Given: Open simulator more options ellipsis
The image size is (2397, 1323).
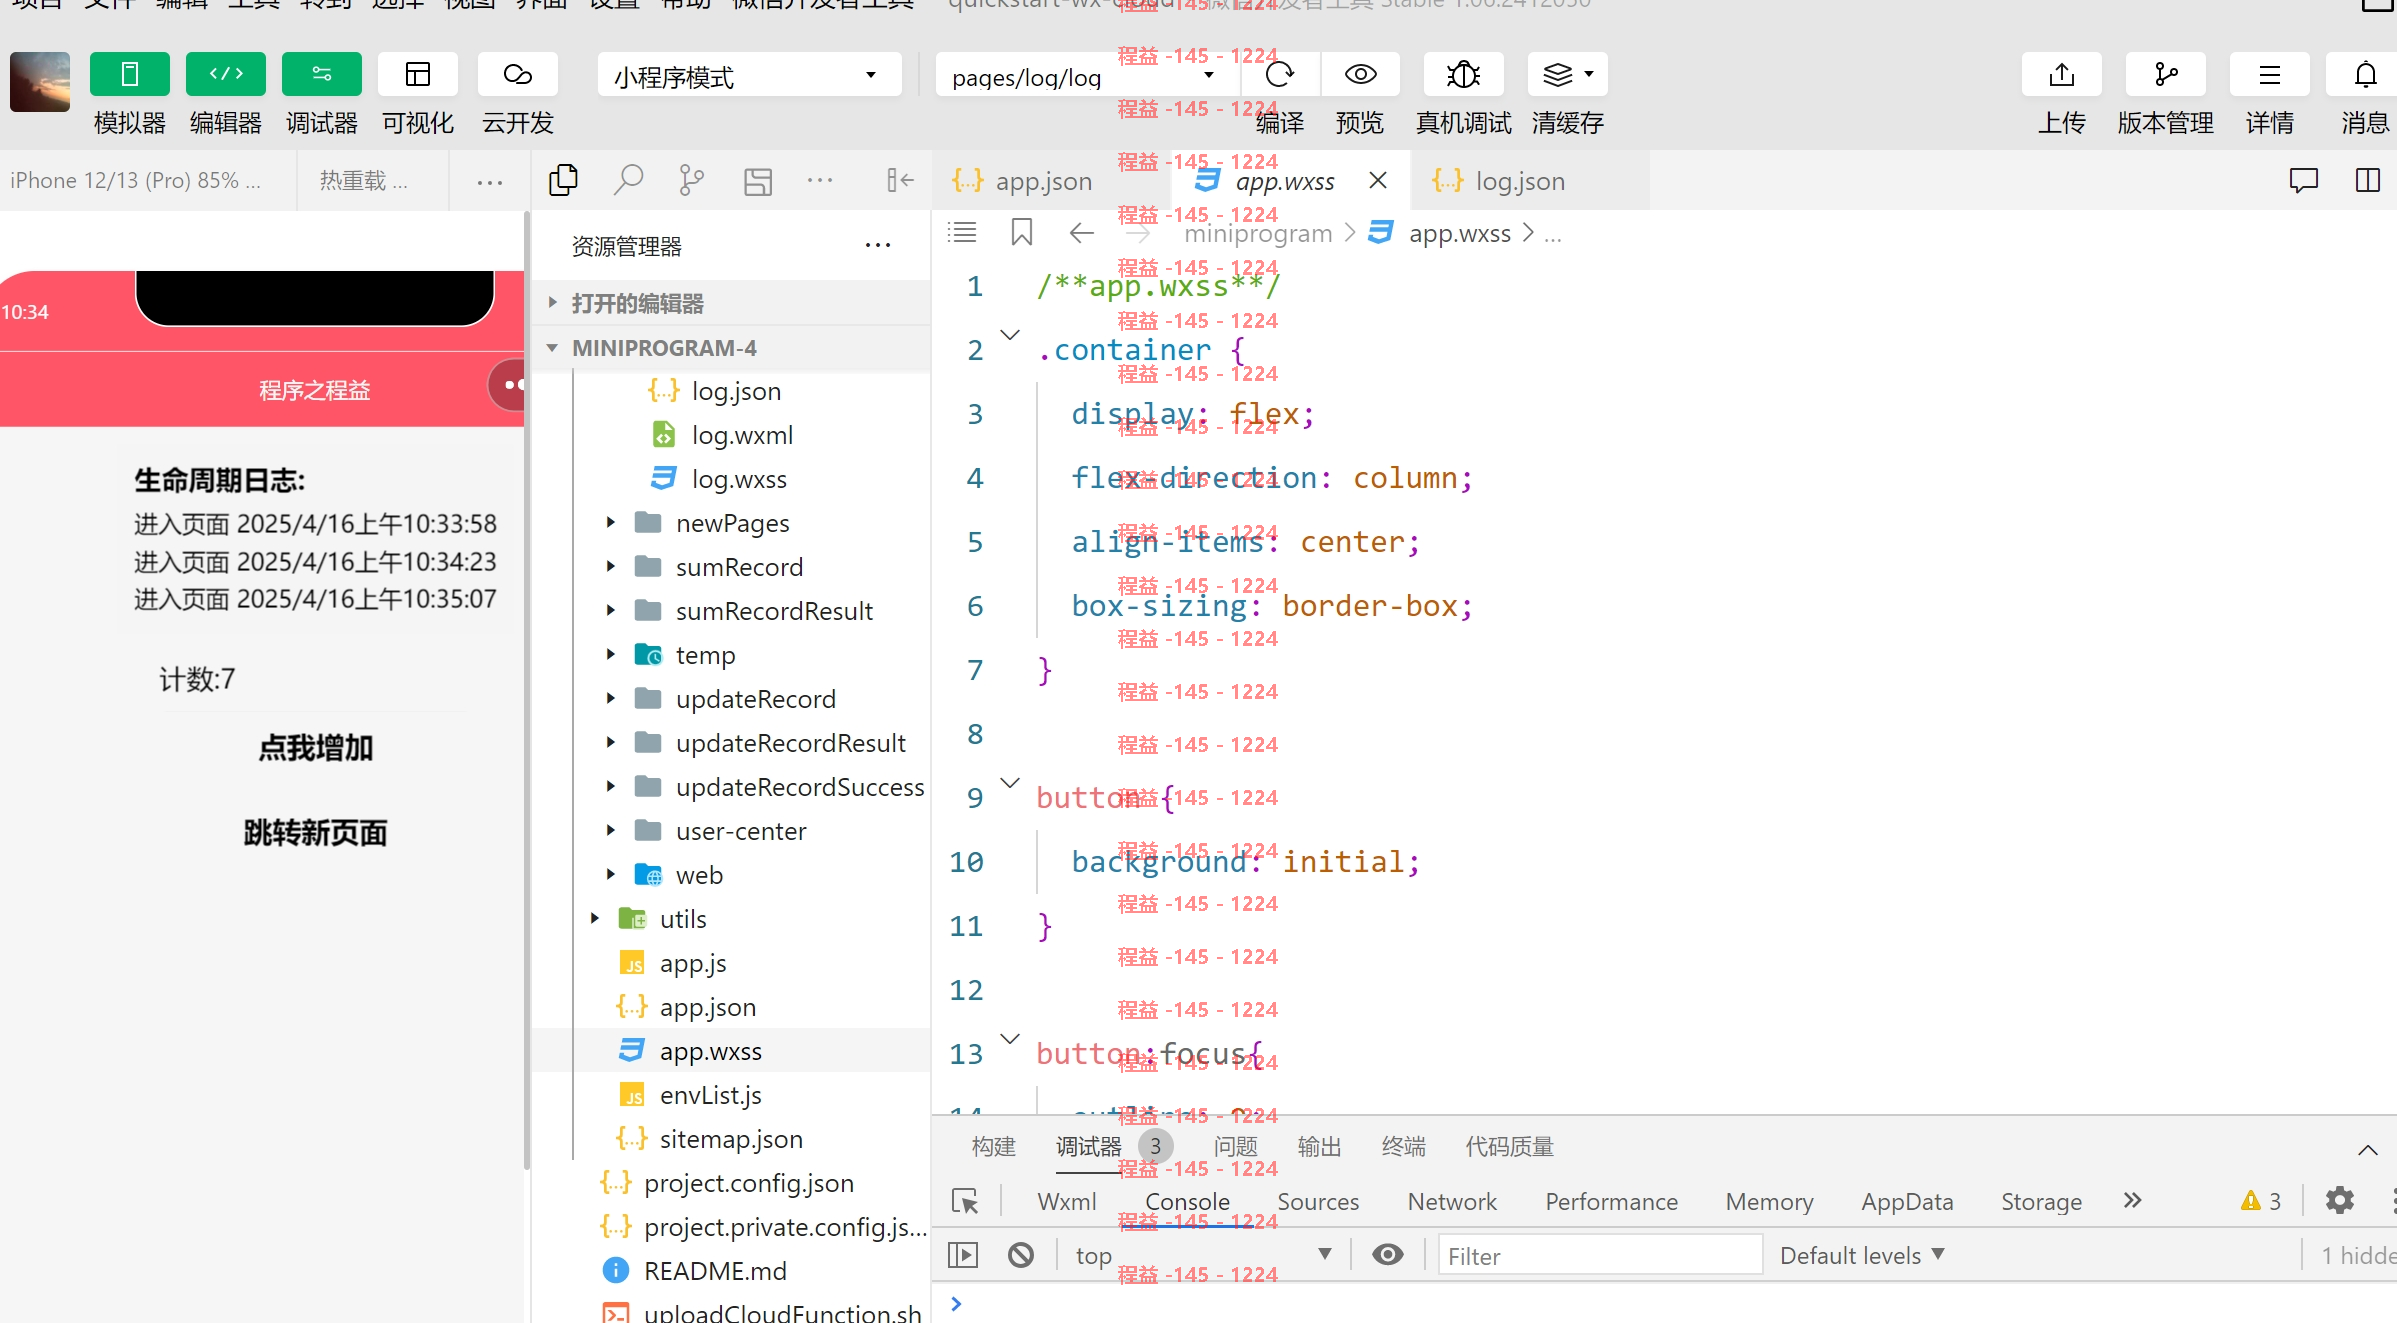Looking at the screenshot, I should pyautogui.click(x=489, y=183).
